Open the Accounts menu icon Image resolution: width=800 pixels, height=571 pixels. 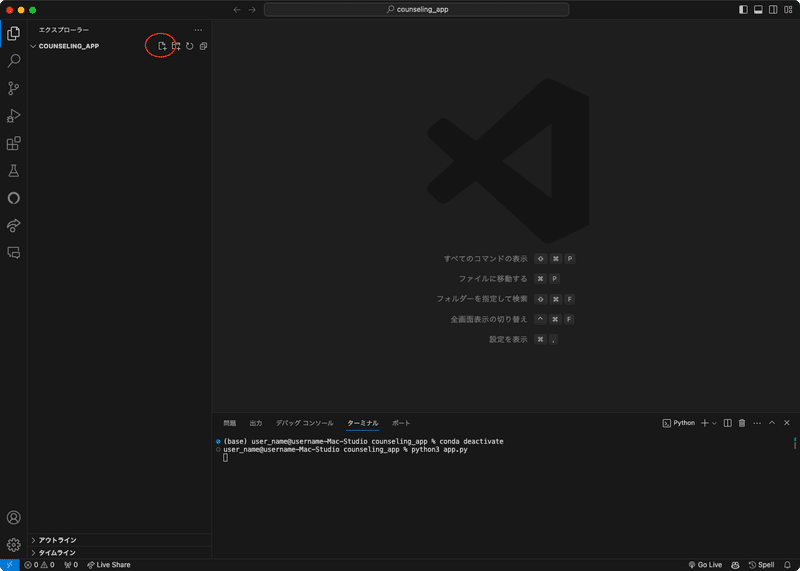pos(14,517)
